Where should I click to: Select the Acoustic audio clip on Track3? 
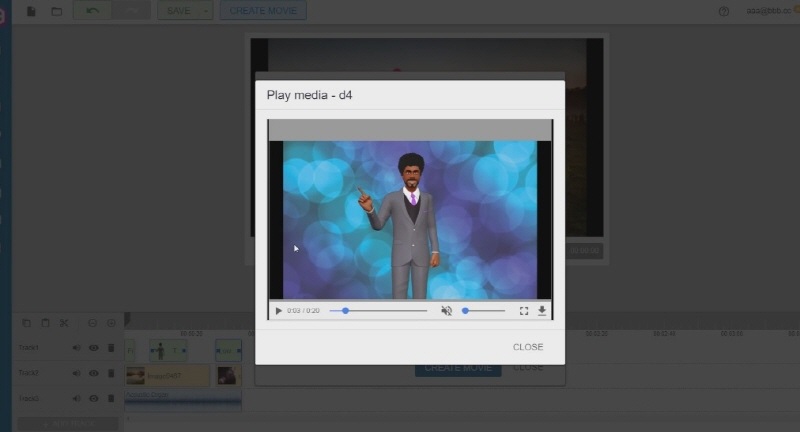(183, 400)
